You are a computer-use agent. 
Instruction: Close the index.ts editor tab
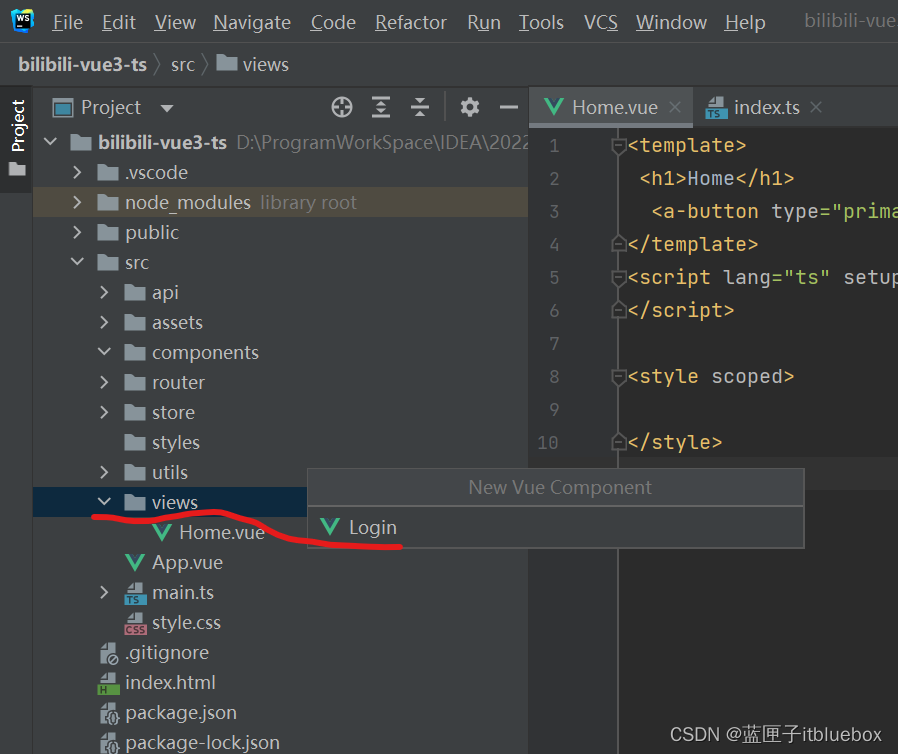pos(816,107)
